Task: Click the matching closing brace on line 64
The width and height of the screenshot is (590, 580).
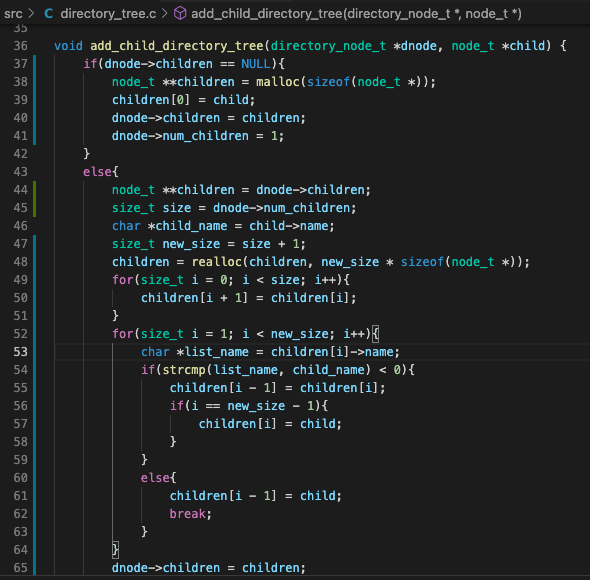Action: pos(116,550)
